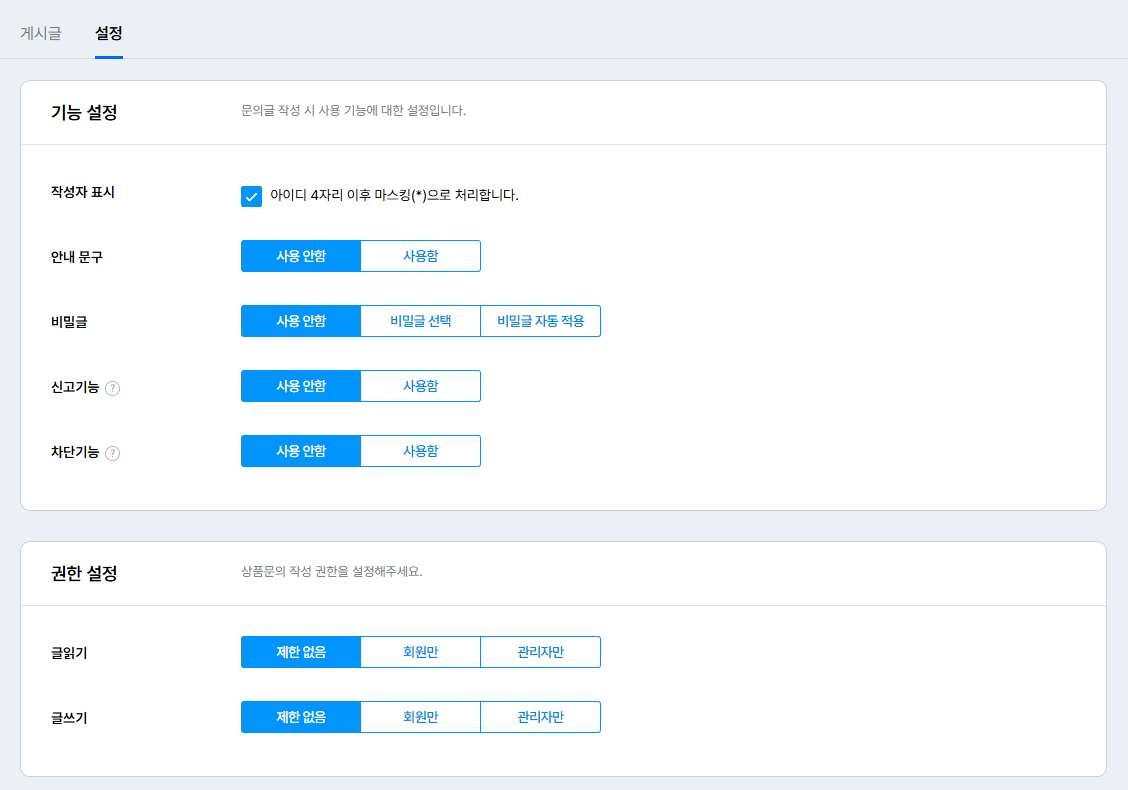Set 글쓰기 to 회원만

pyautogui.click(x=420, y=717)
